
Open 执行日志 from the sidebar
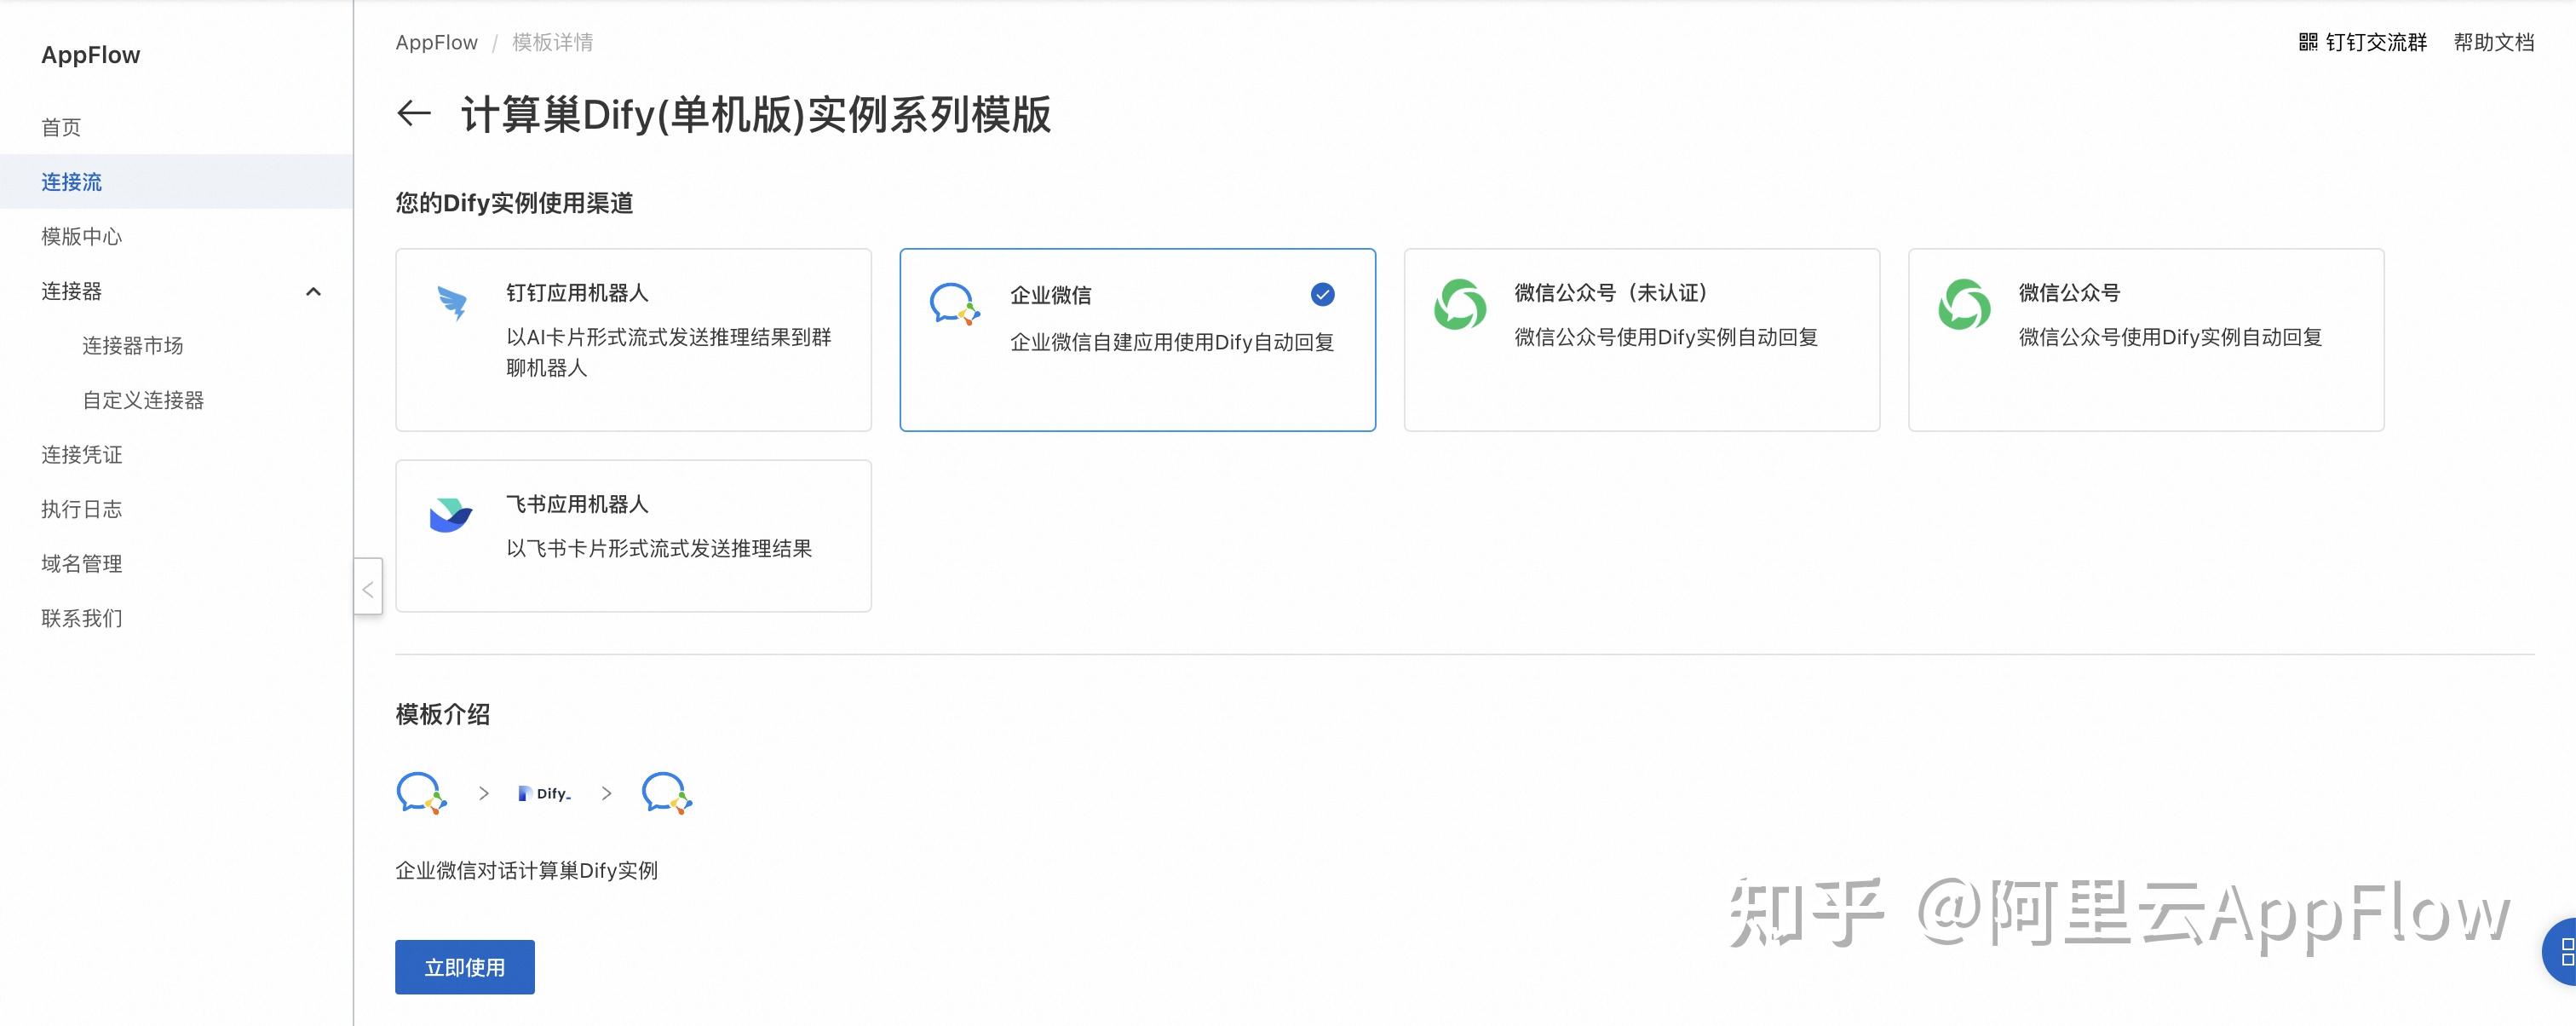point(81,508)
